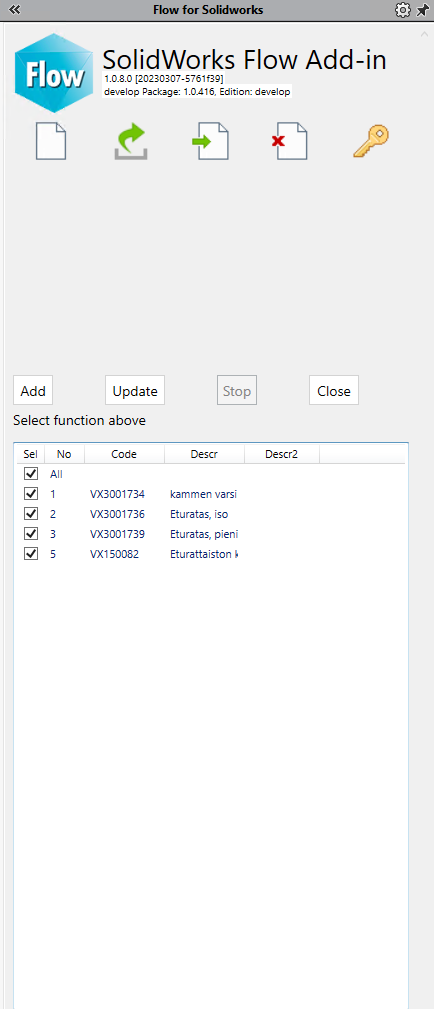Viewport: 434px width, 1009px height.
Task: Select the Eturatas, pieni list row
Action: click(210, 534)
